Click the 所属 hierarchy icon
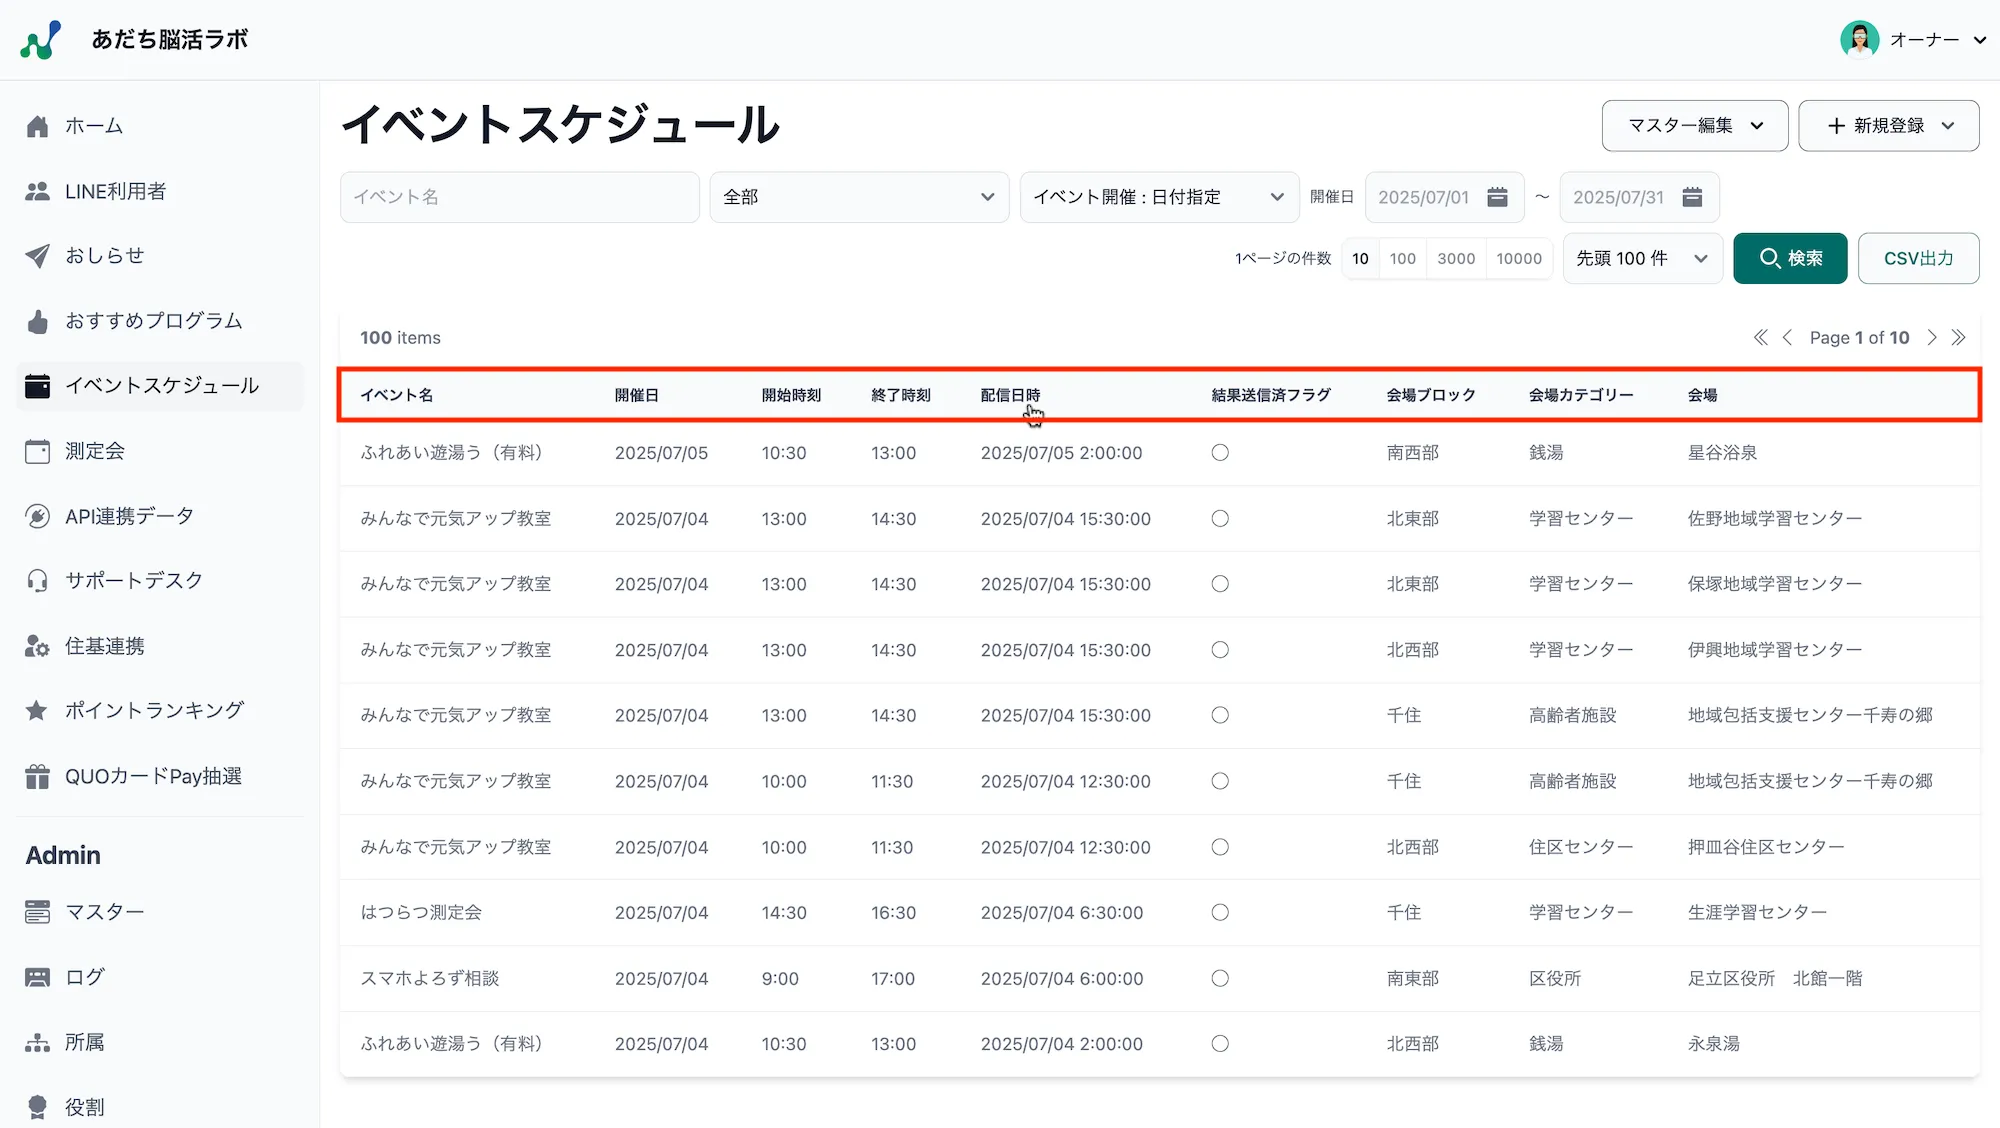 (37, 1042)
